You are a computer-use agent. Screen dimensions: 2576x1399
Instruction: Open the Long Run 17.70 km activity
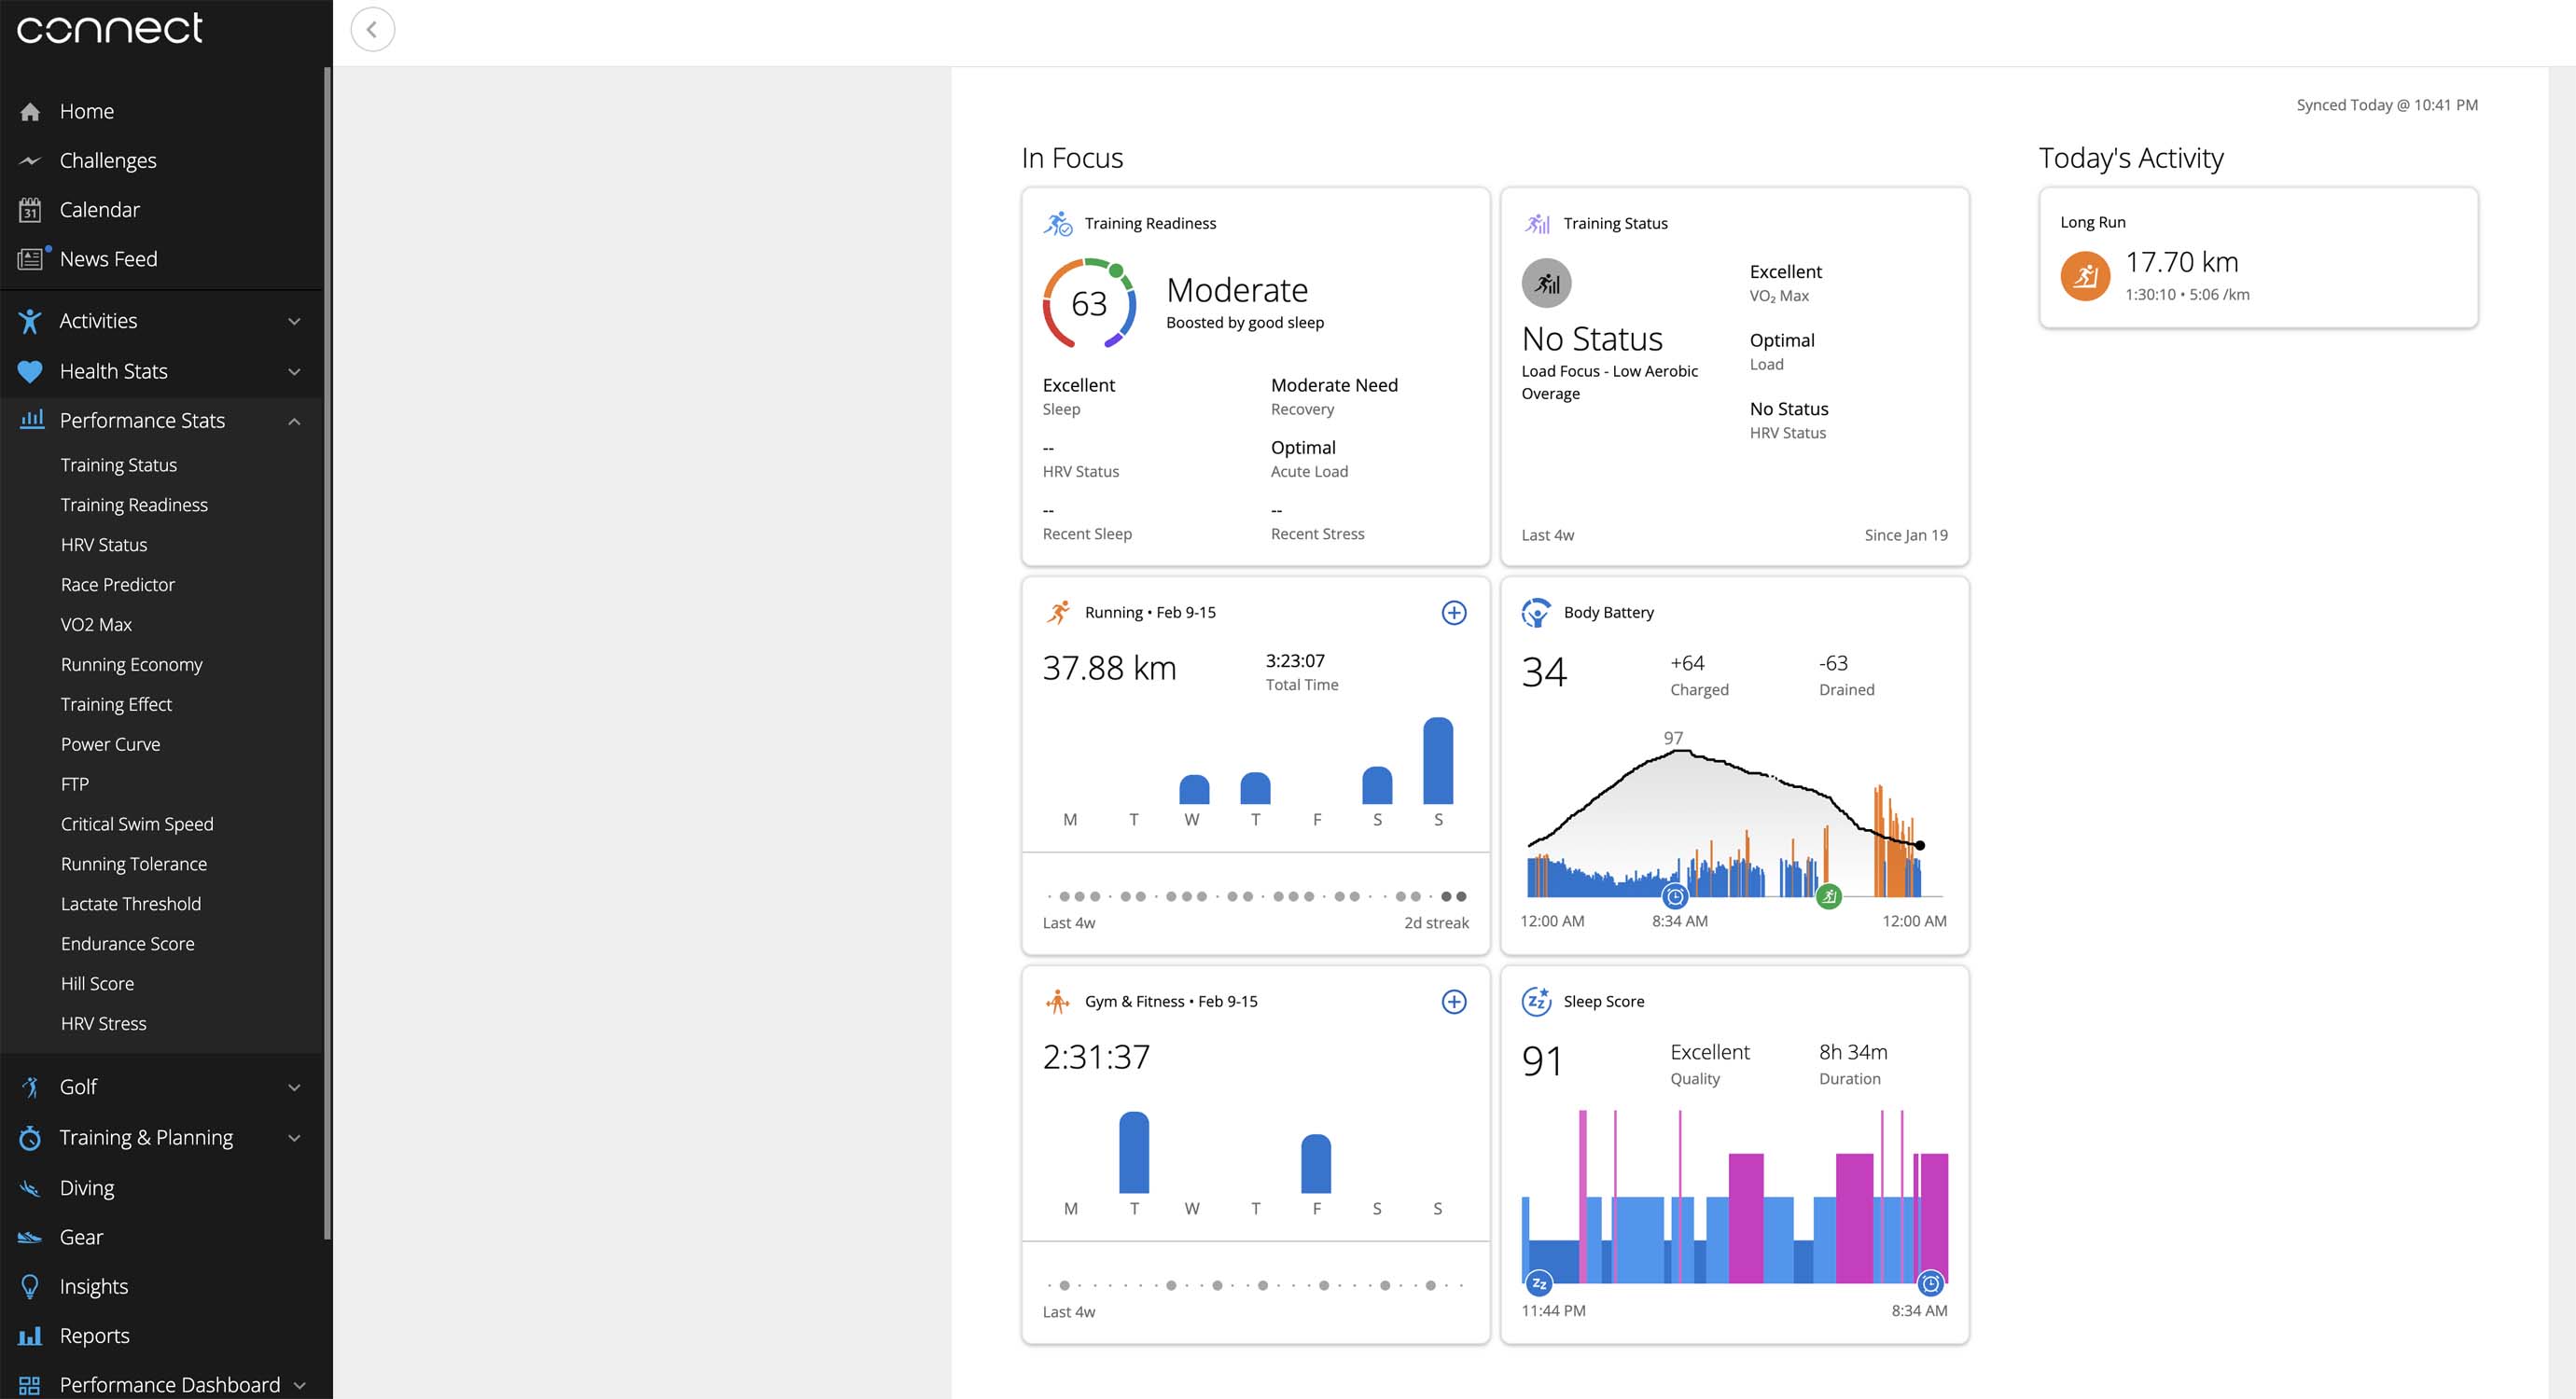(2181, 262)
